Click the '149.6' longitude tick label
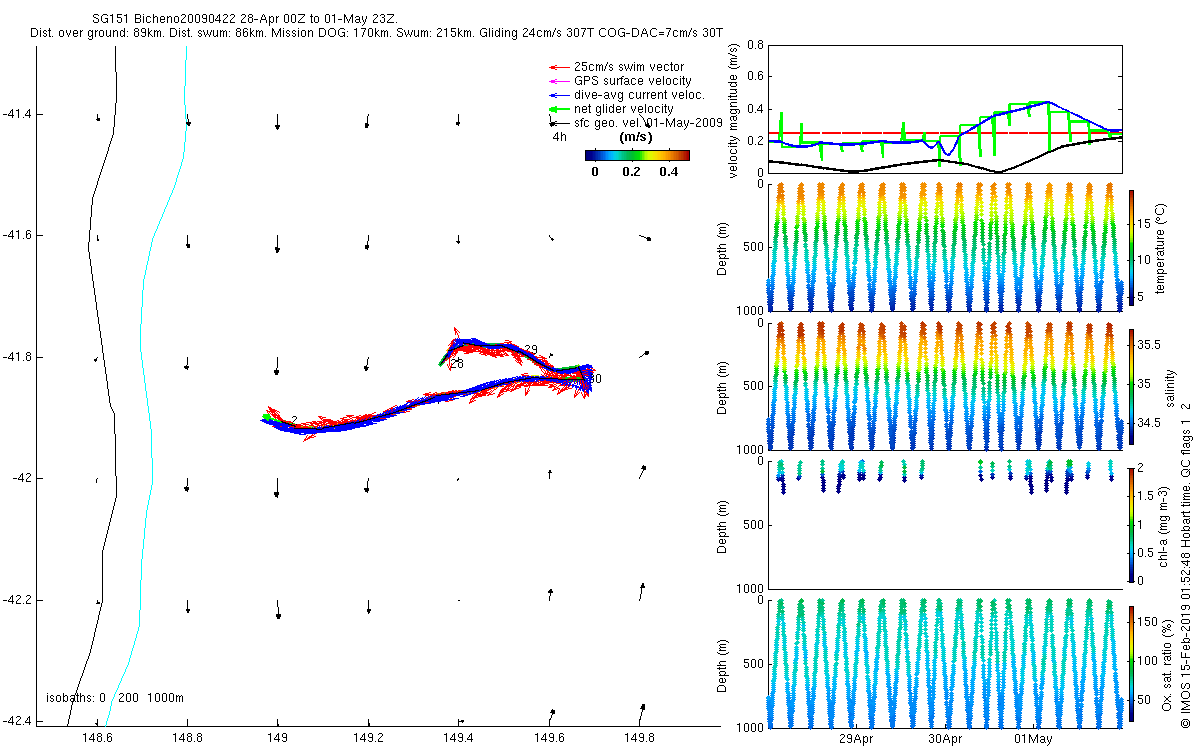 click(549, 738)
